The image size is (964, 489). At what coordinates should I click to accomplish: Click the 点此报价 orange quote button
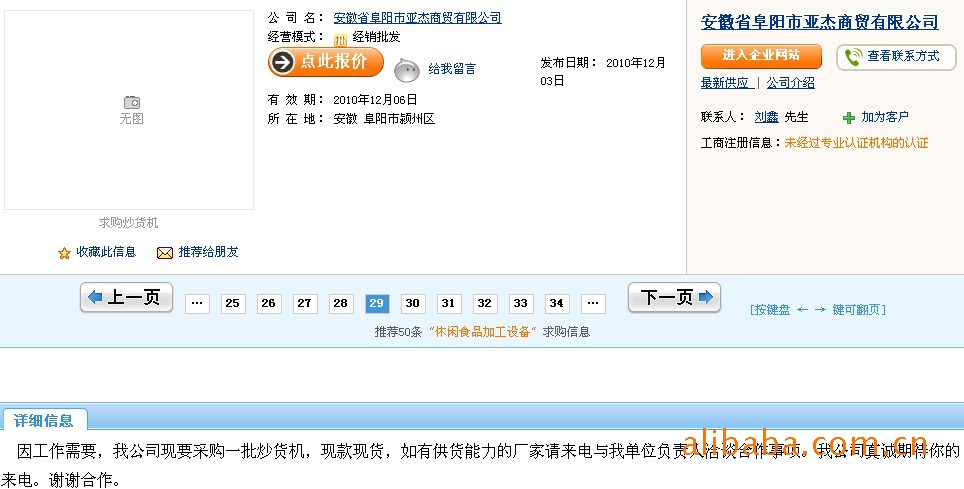326,62
